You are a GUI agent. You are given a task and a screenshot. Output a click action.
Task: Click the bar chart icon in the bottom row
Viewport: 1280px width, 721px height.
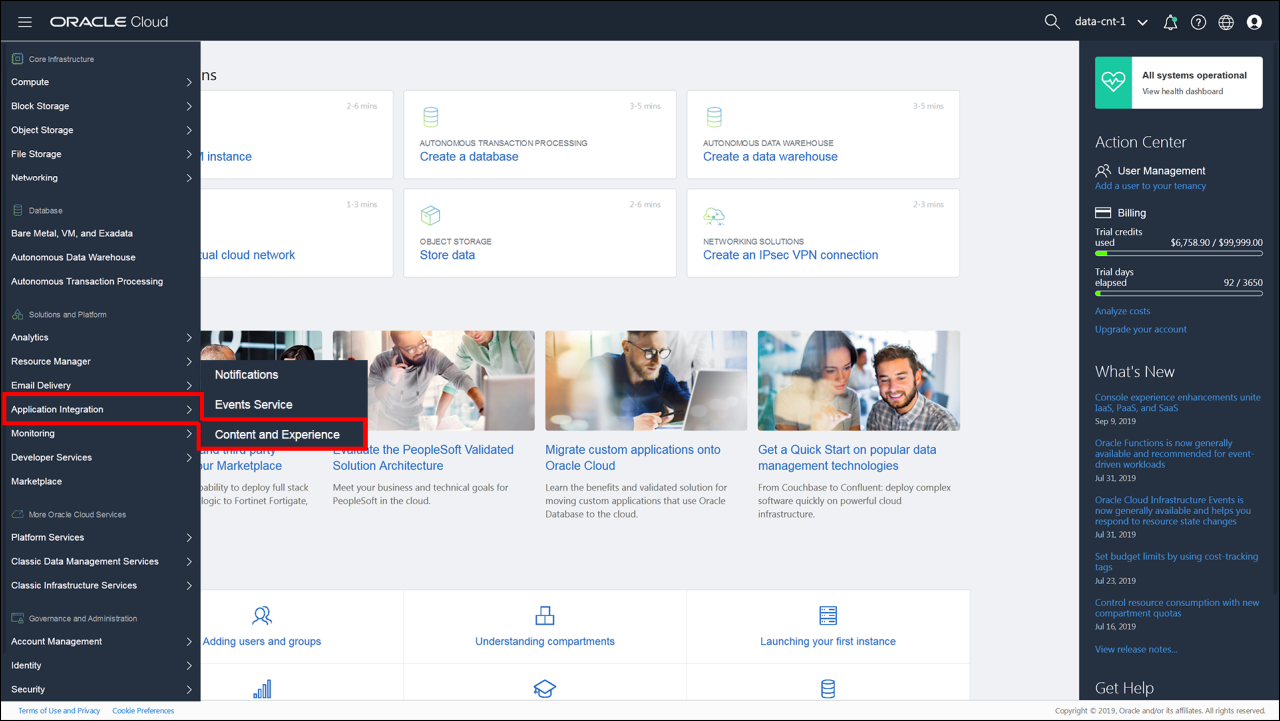(262, 689)
